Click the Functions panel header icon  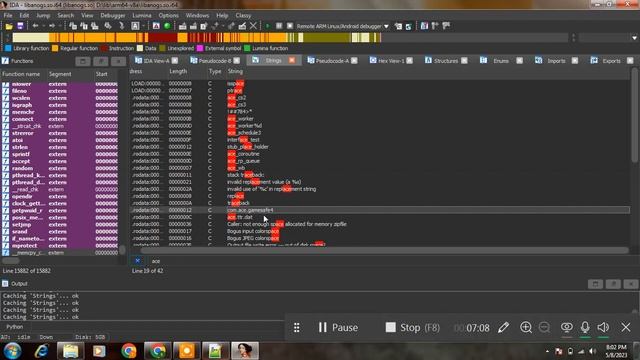(x=5, y=61)
